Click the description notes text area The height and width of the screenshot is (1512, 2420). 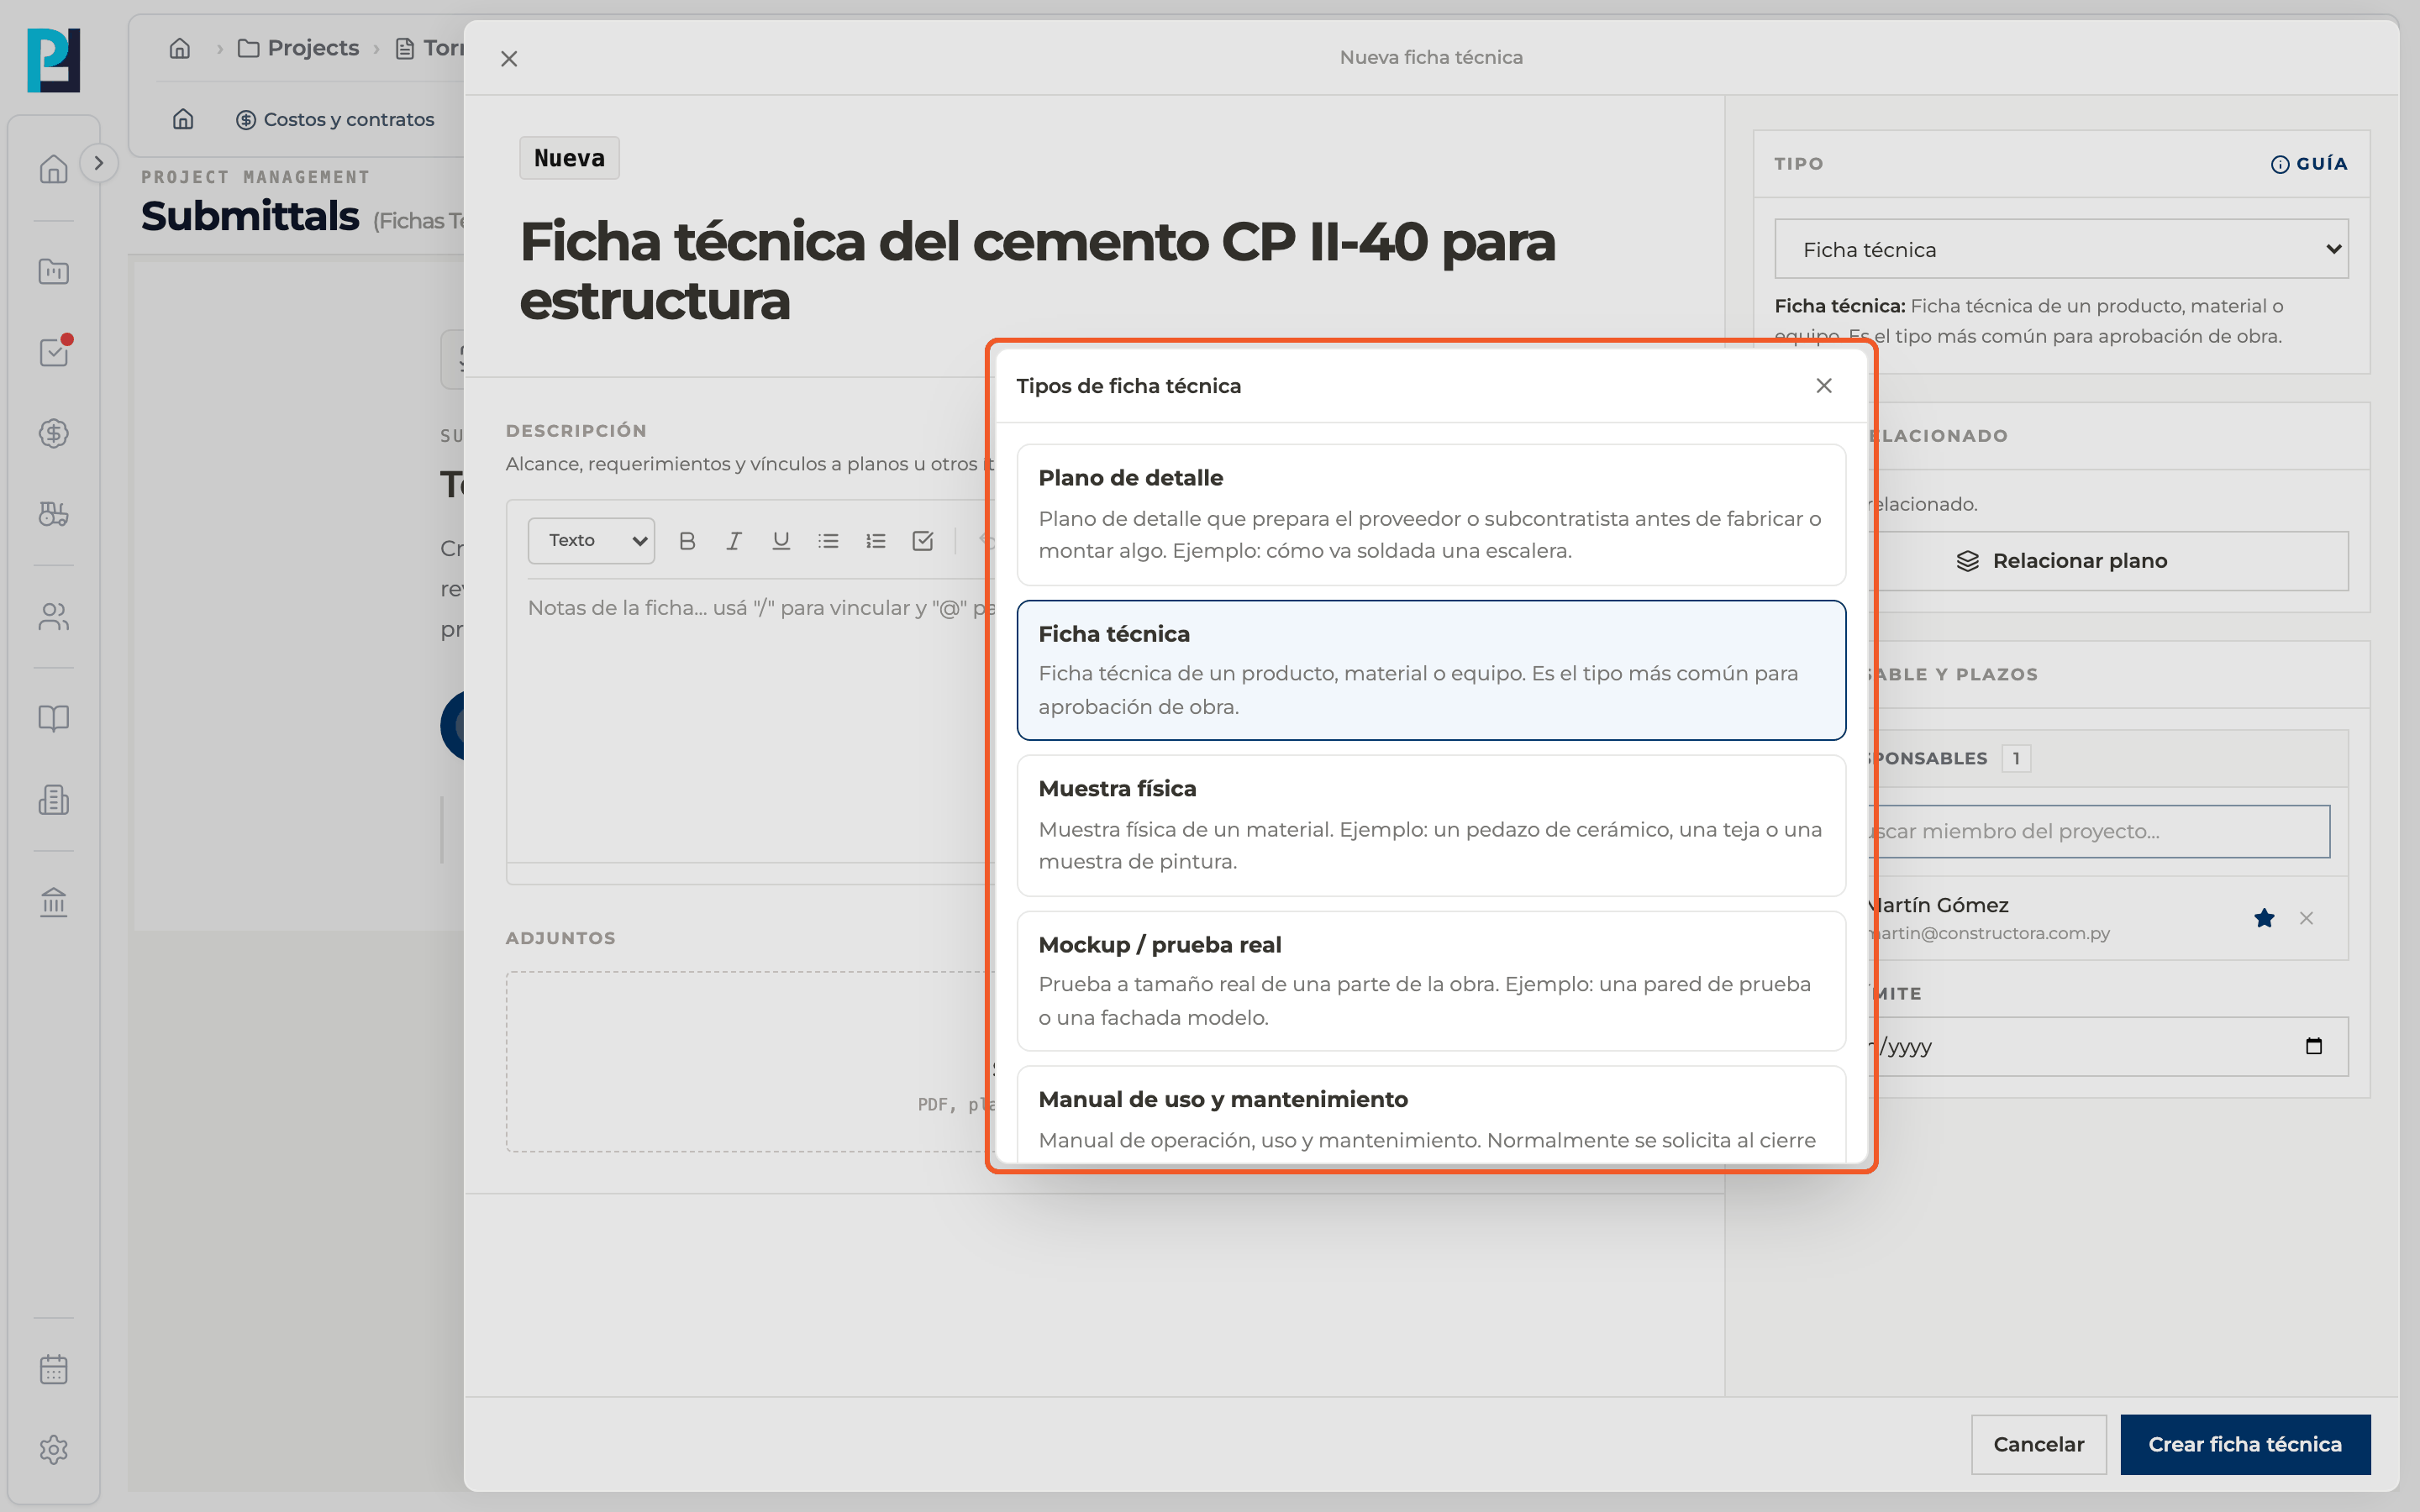click(750, 720)
